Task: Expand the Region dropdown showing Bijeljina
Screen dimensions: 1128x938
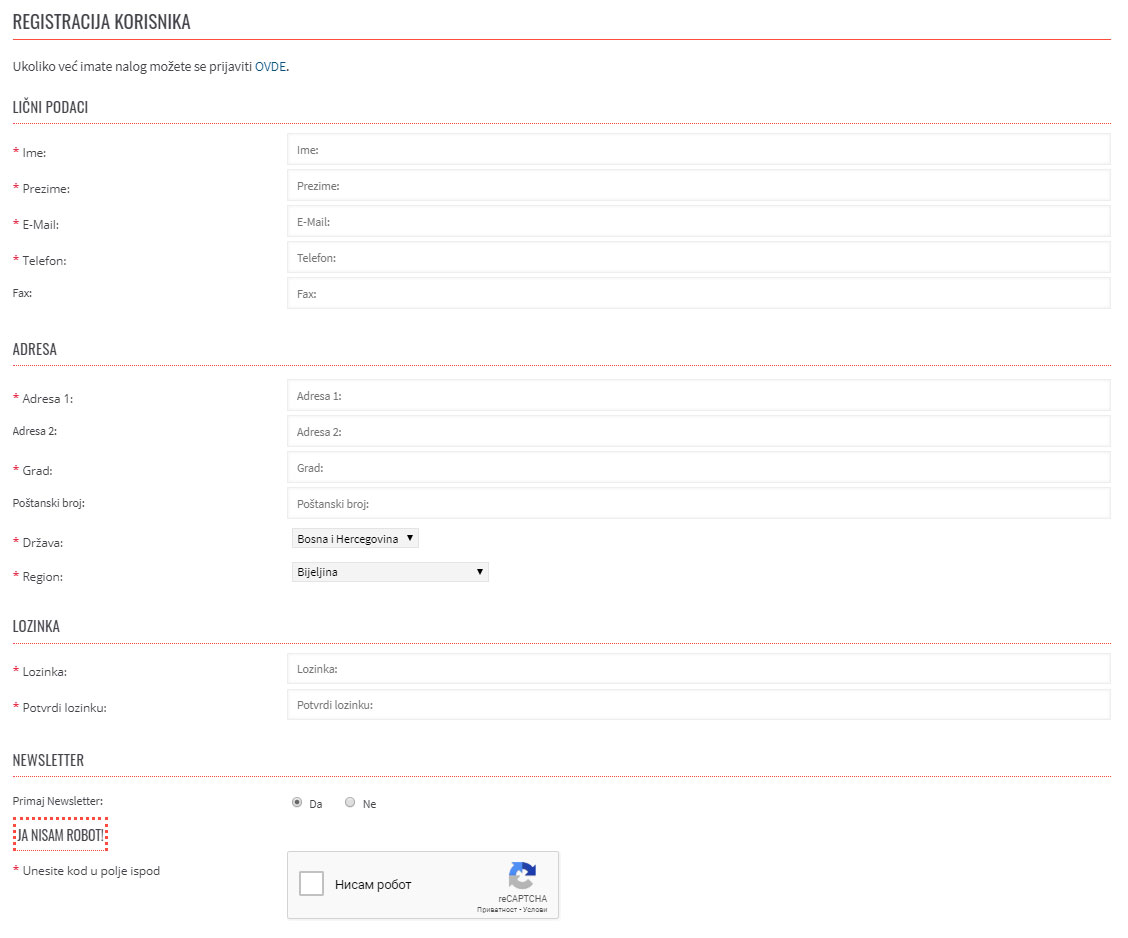Action: click(390, 572)
